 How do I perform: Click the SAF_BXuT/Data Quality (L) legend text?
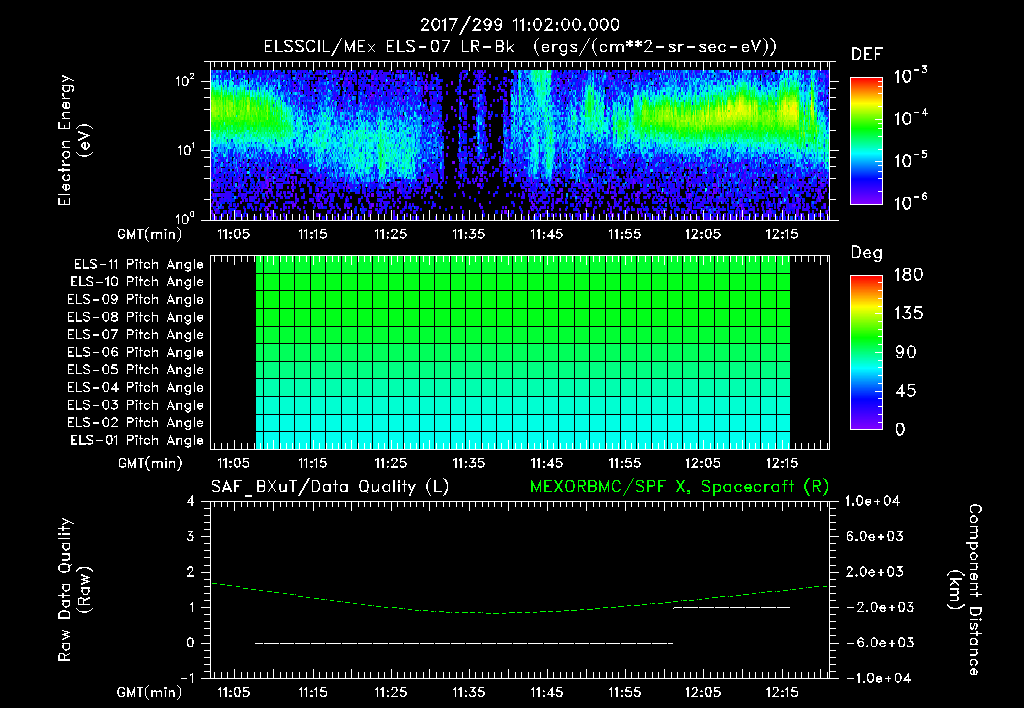coord(330,487)
